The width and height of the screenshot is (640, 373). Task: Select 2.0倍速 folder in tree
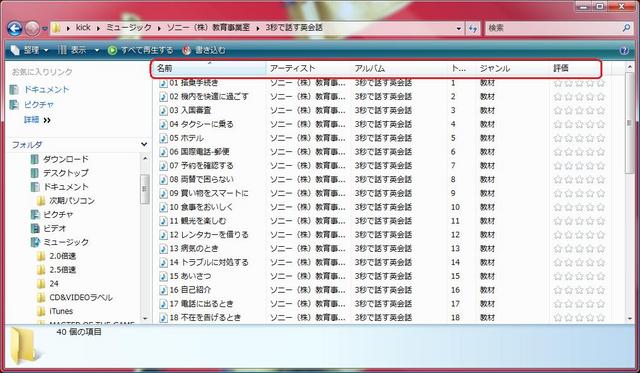(62, 256)
